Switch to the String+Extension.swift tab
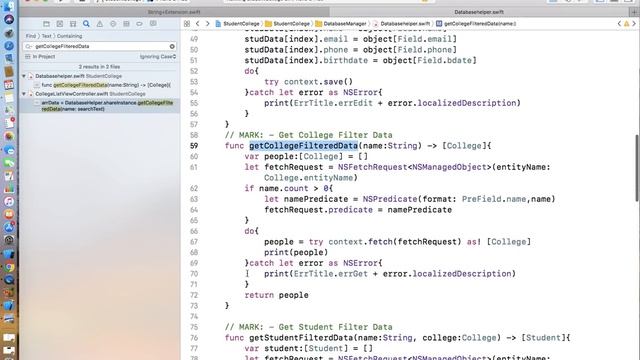The width and height of the screenshot is (640, 360). (x=174, y=12)
